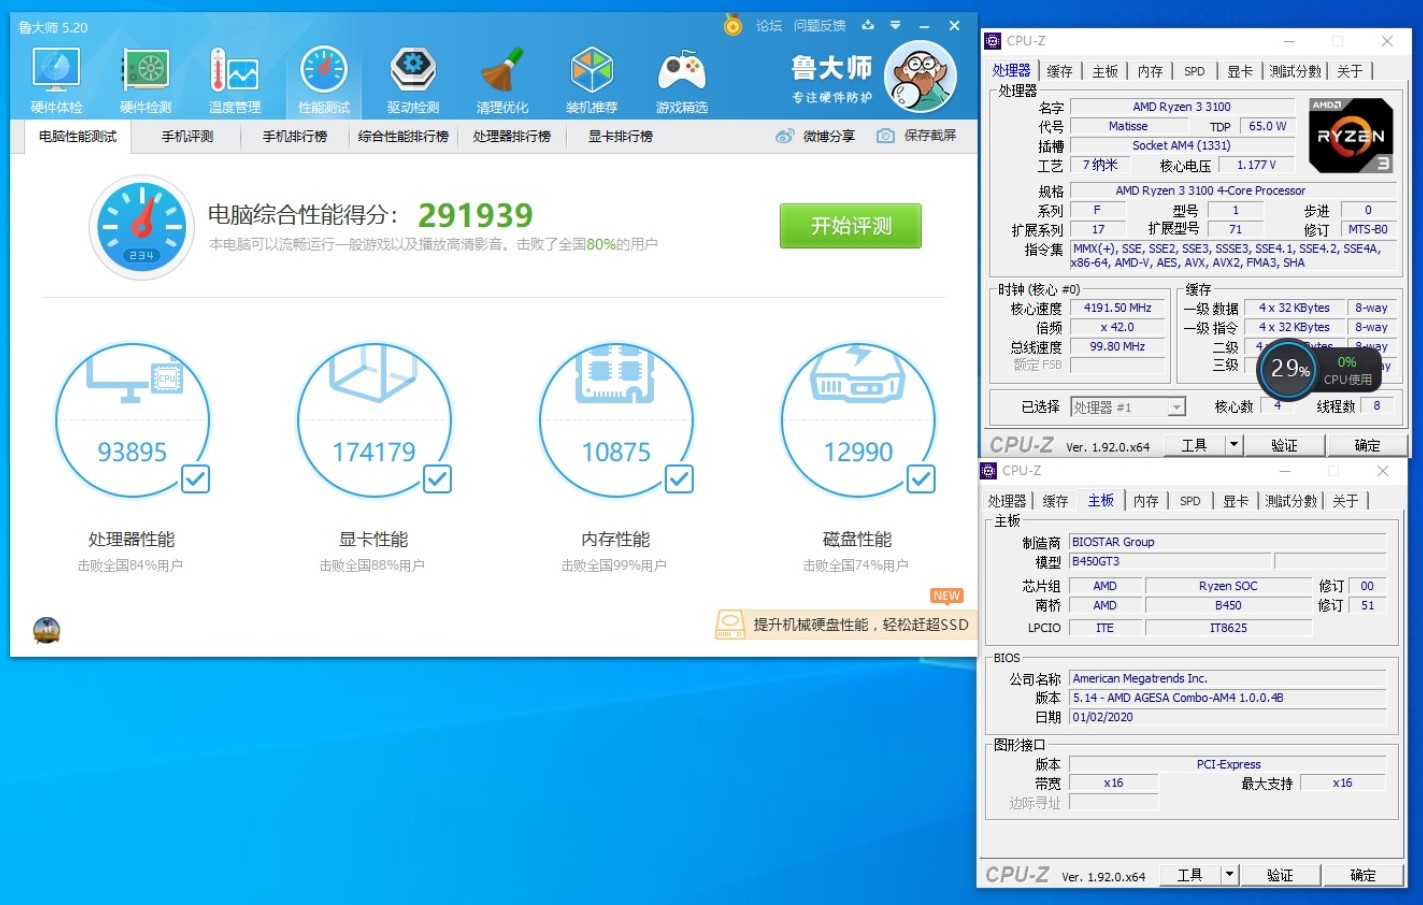The image size is (1423, 905).
Task: Switch to the 手机排行榜 tab
Action: 295,136
